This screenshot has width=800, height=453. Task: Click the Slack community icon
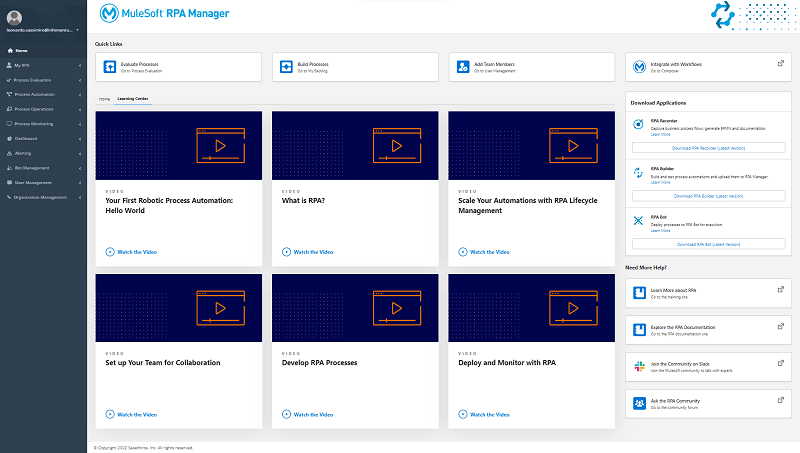[x=639, y=367]
